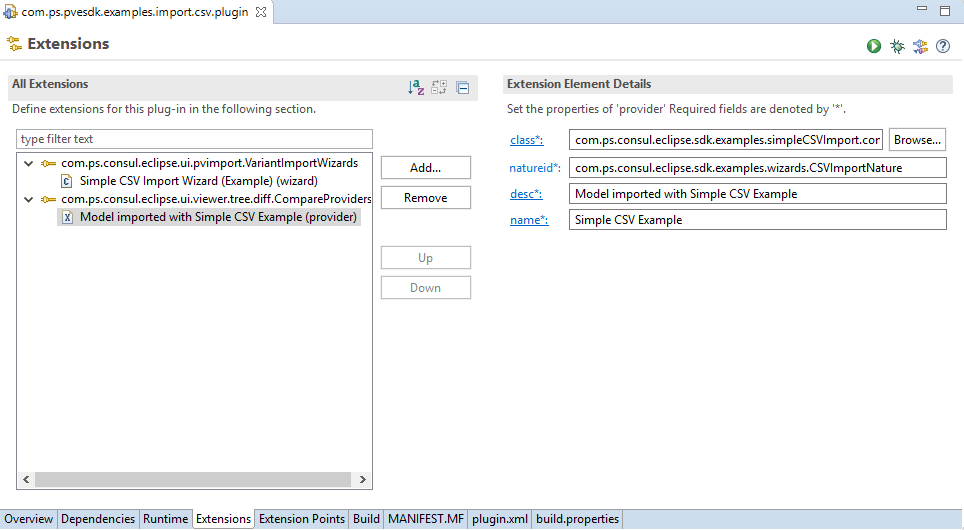Click the Collapse All icon in All Extensions
This screenshot has height=530, width=964.
click(x=463, y=88)
